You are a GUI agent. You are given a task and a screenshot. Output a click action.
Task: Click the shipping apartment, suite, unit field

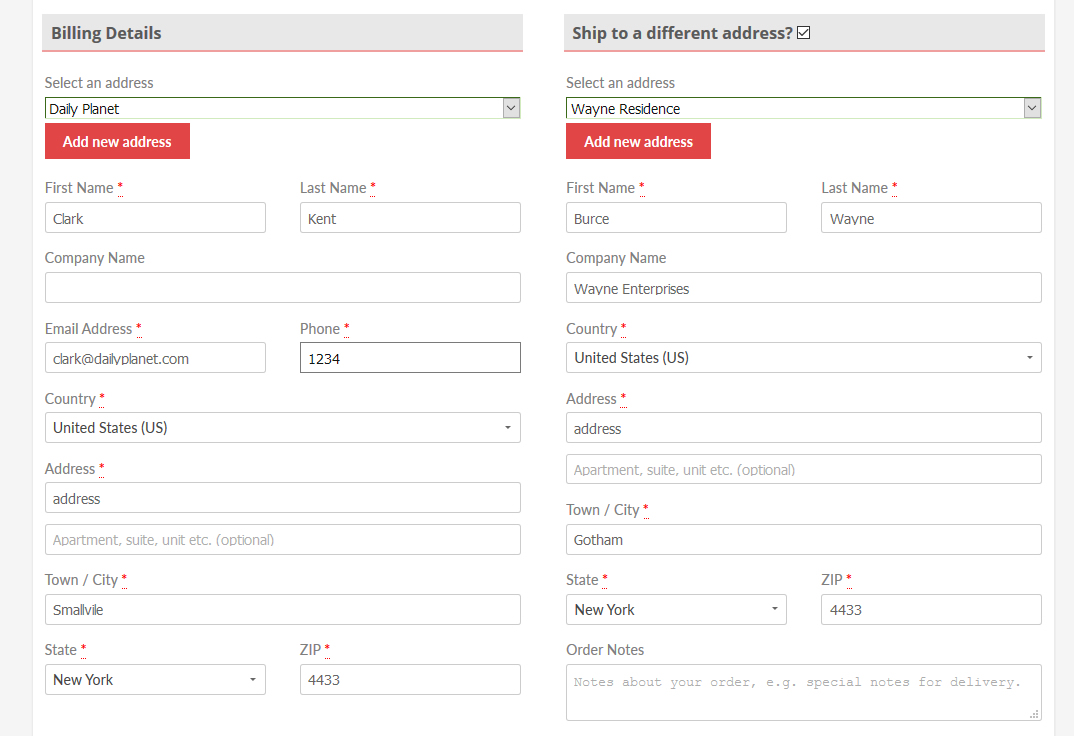pos(803,469)
